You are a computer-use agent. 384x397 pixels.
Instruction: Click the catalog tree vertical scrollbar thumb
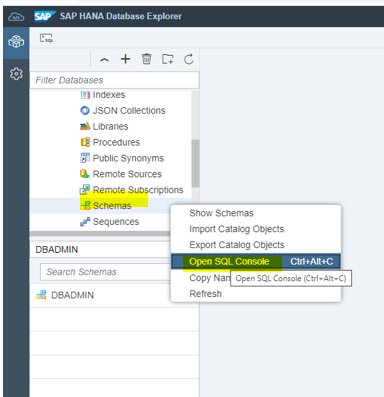[x=195, y=163]
